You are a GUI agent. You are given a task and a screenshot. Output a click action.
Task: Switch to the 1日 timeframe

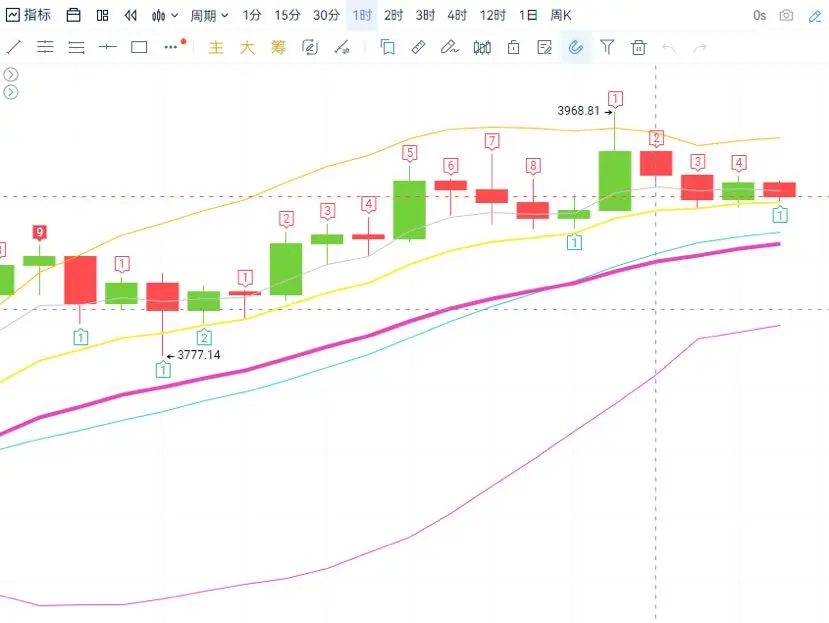(528, 15)
